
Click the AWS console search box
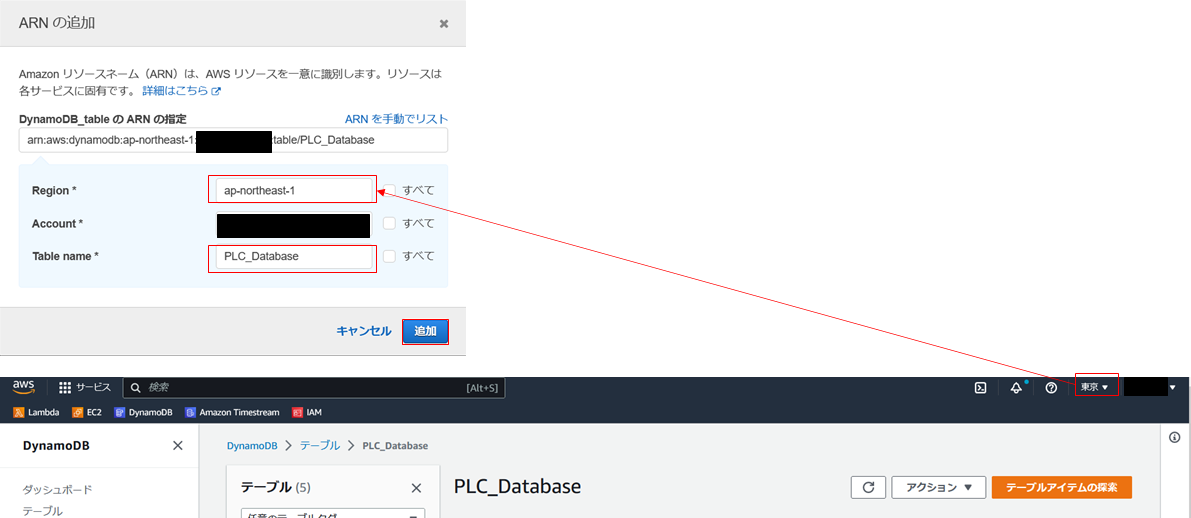[314, 387]
